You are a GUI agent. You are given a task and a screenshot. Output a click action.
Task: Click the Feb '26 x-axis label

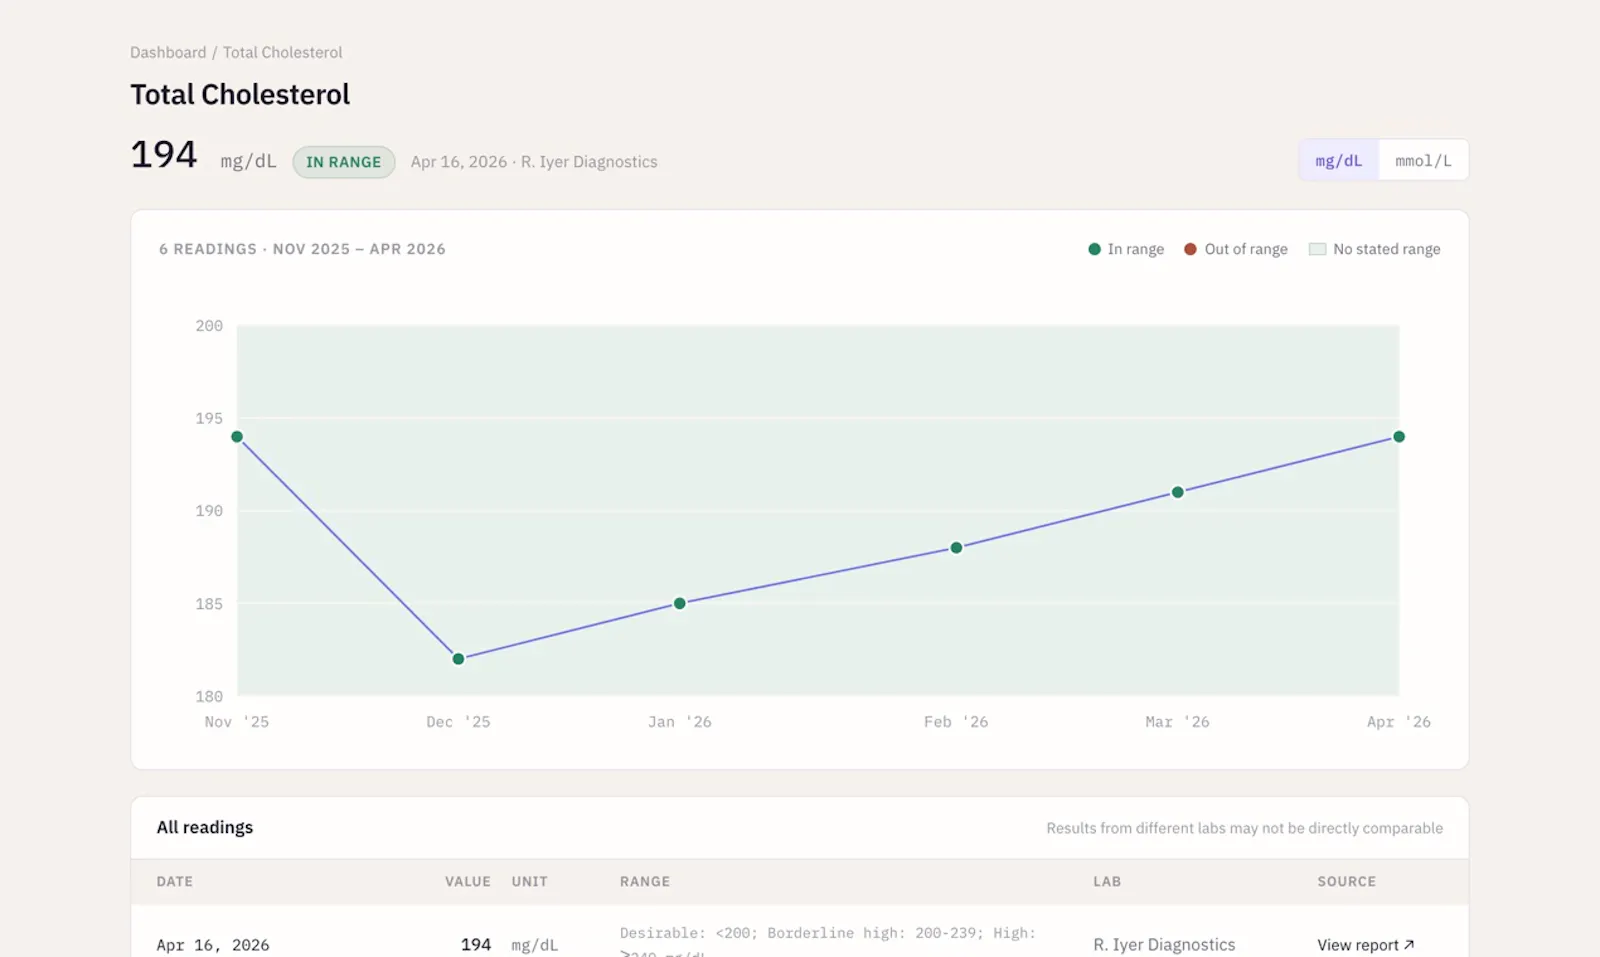[x=956, y=722]
